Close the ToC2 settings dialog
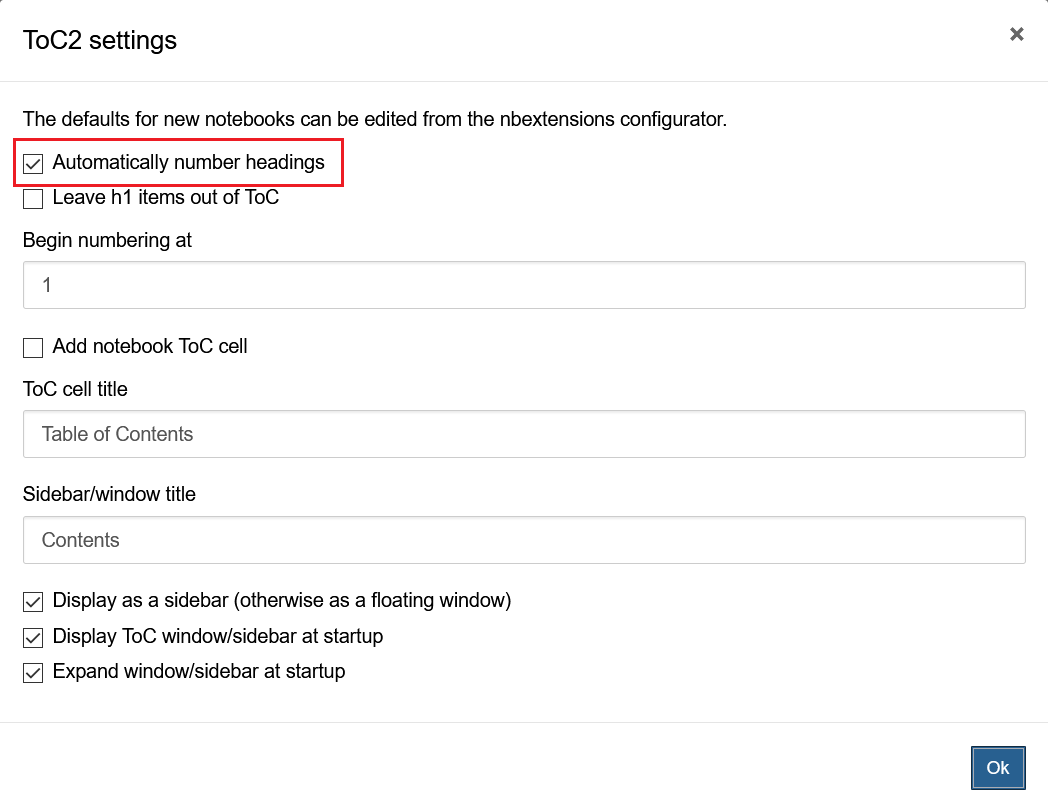 click(1016, 33)
